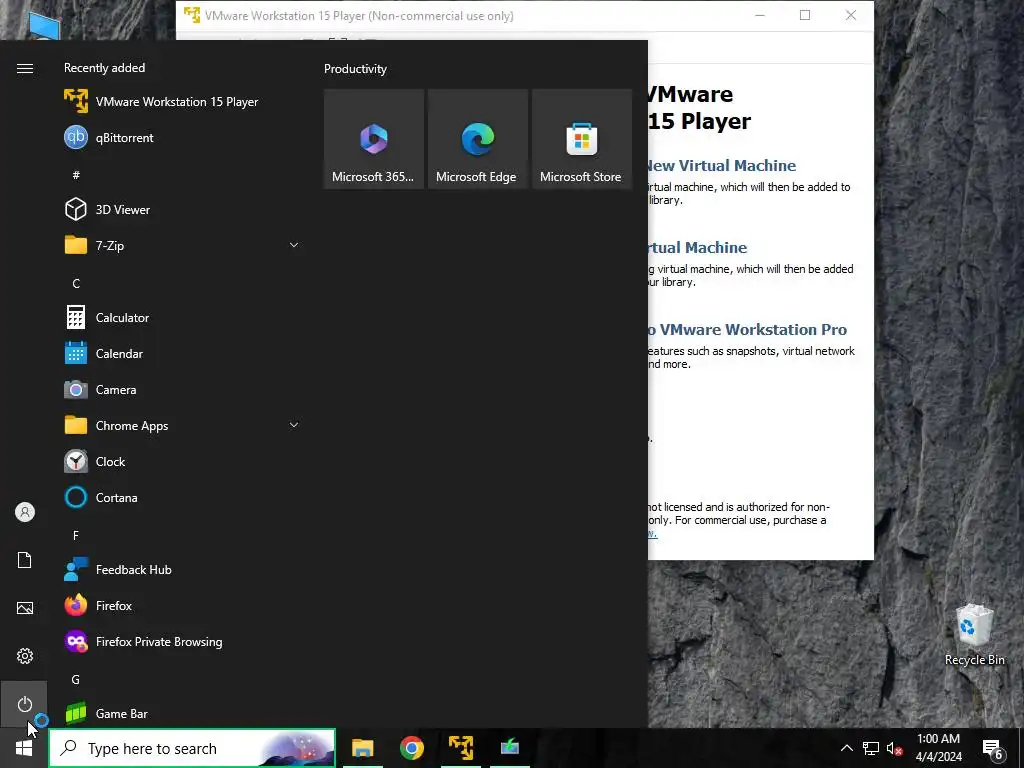
Task: Click VMware Workstation Pro upgrade link
Action: point(747,330)
